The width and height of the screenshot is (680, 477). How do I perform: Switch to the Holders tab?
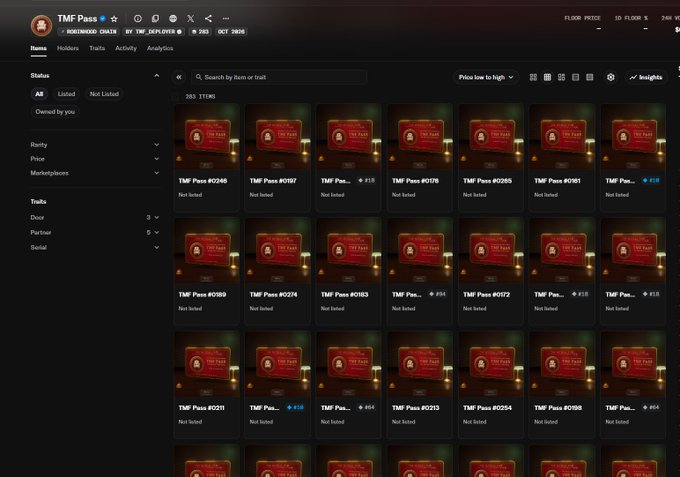coord(68,48)
